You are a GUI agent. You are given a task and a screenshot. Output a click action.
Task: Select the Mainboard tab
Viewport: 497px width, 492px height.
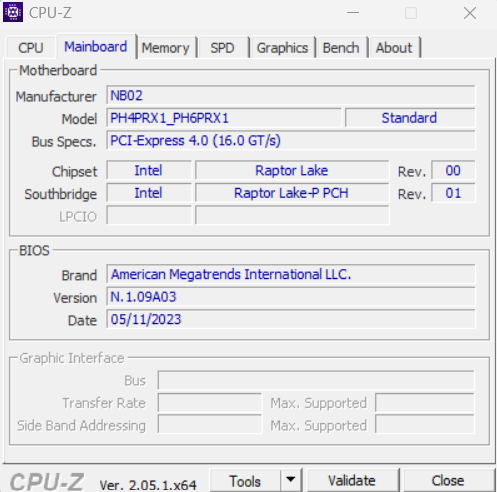(x=96, y=47)
